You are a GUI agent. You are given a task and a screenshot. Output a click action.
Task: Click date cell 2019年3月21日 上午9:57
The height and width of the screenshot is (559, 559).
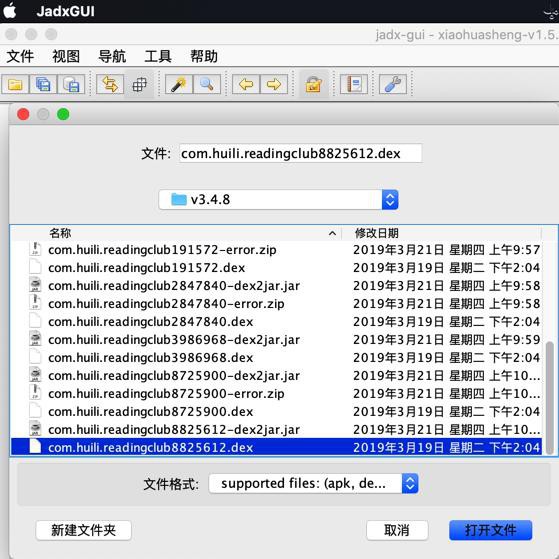446,250
